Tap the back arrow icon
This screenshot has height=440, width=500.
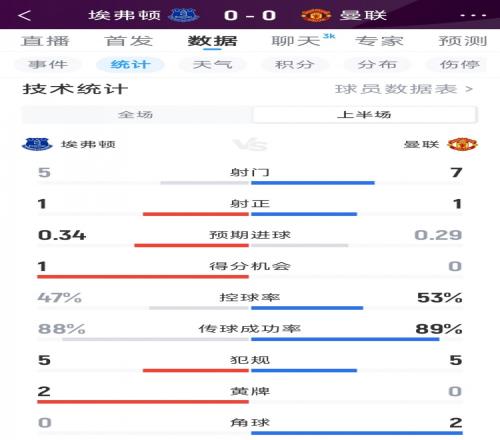(25, 15)
